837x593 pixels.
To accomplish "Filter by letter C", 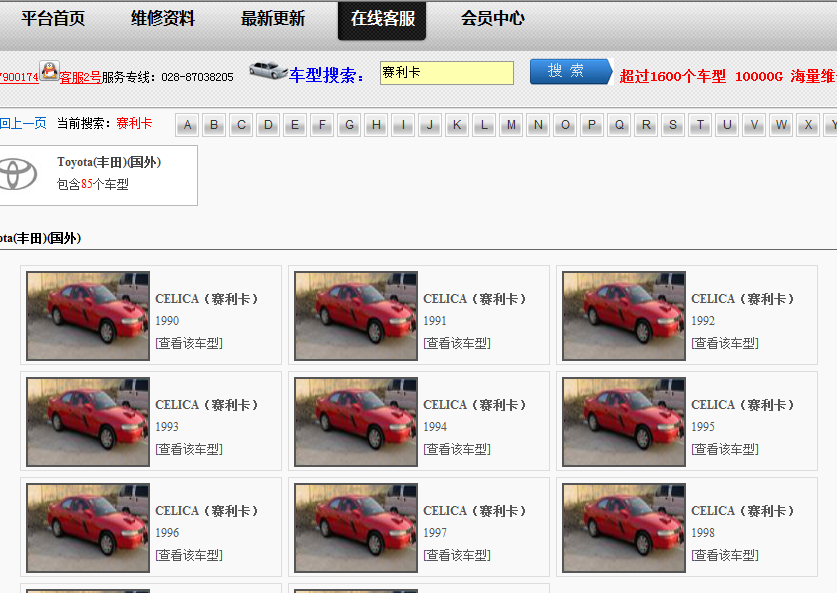I will point(241,125).
